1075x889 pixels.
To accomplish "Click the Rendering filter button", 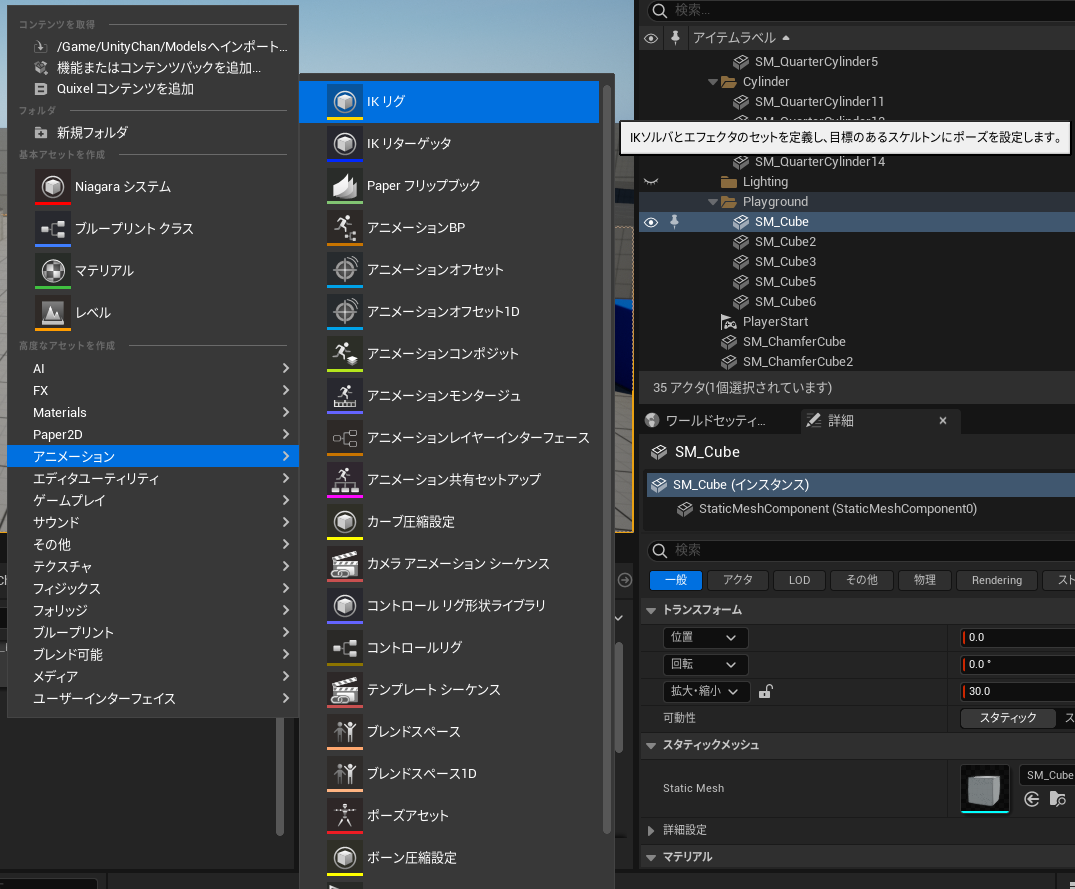I will tap(997, 580).
